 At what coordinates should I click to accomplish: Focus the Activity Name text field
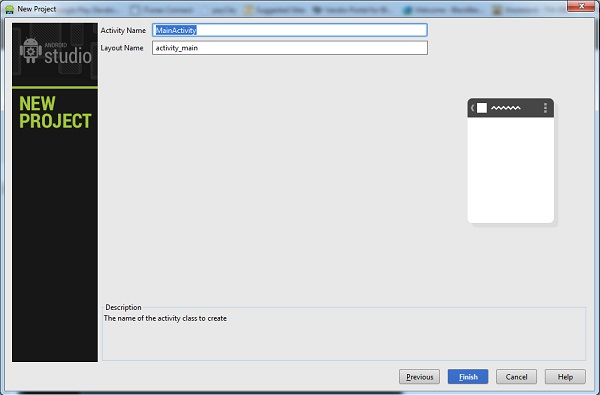click(290, 30)
